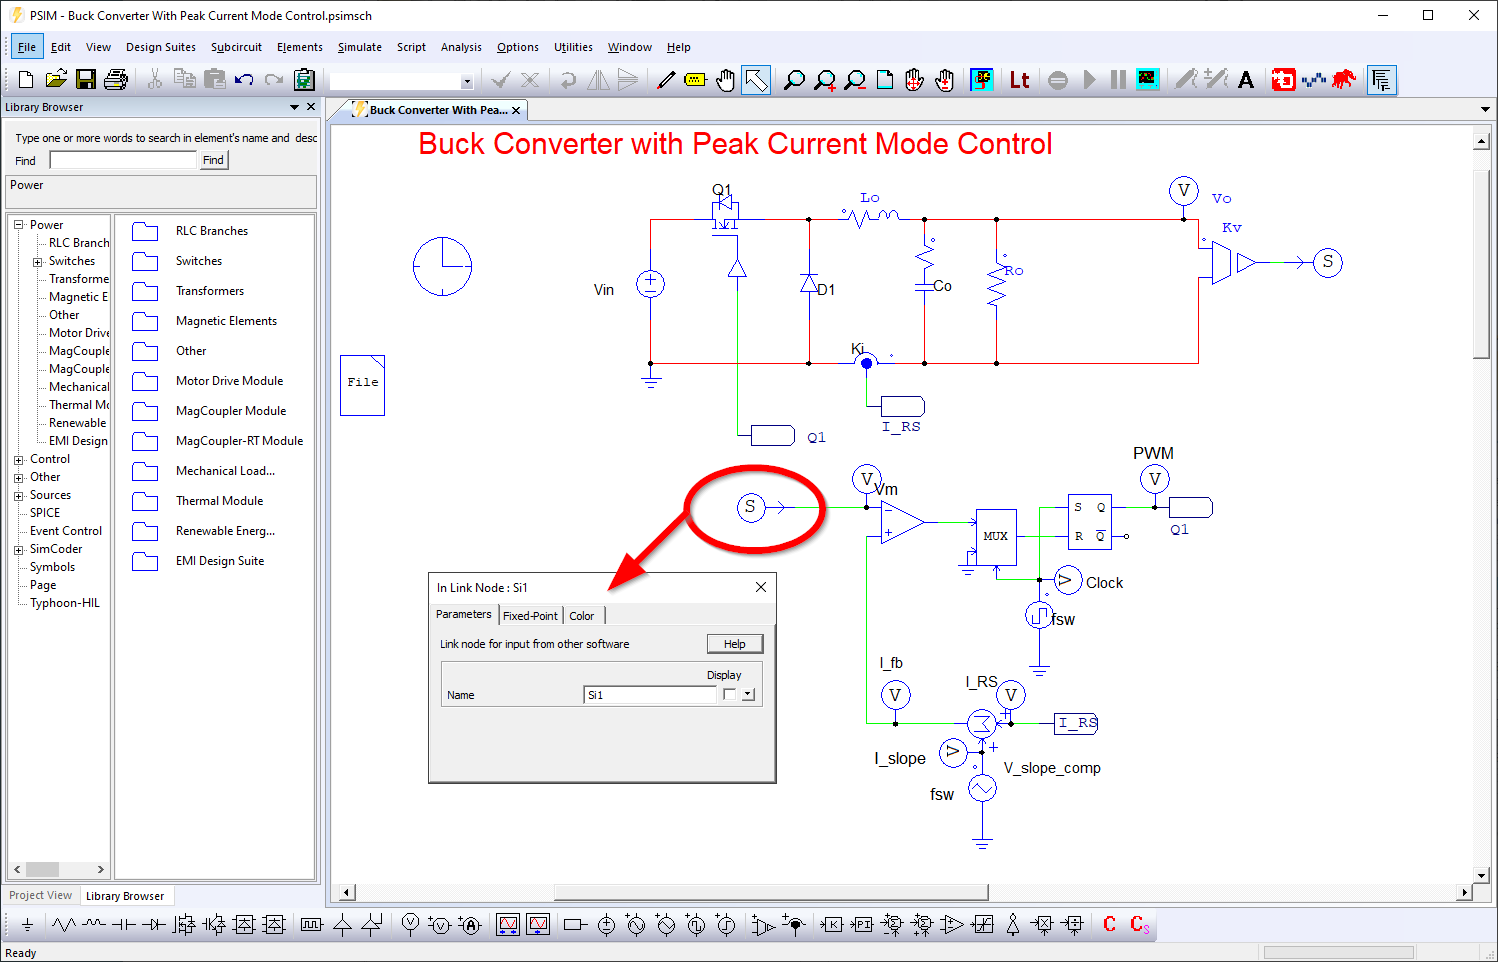Viewport: 1498px width, 962px height.
Task: Place a diode from bottom toolbar
Action: [x=154, y=925]
